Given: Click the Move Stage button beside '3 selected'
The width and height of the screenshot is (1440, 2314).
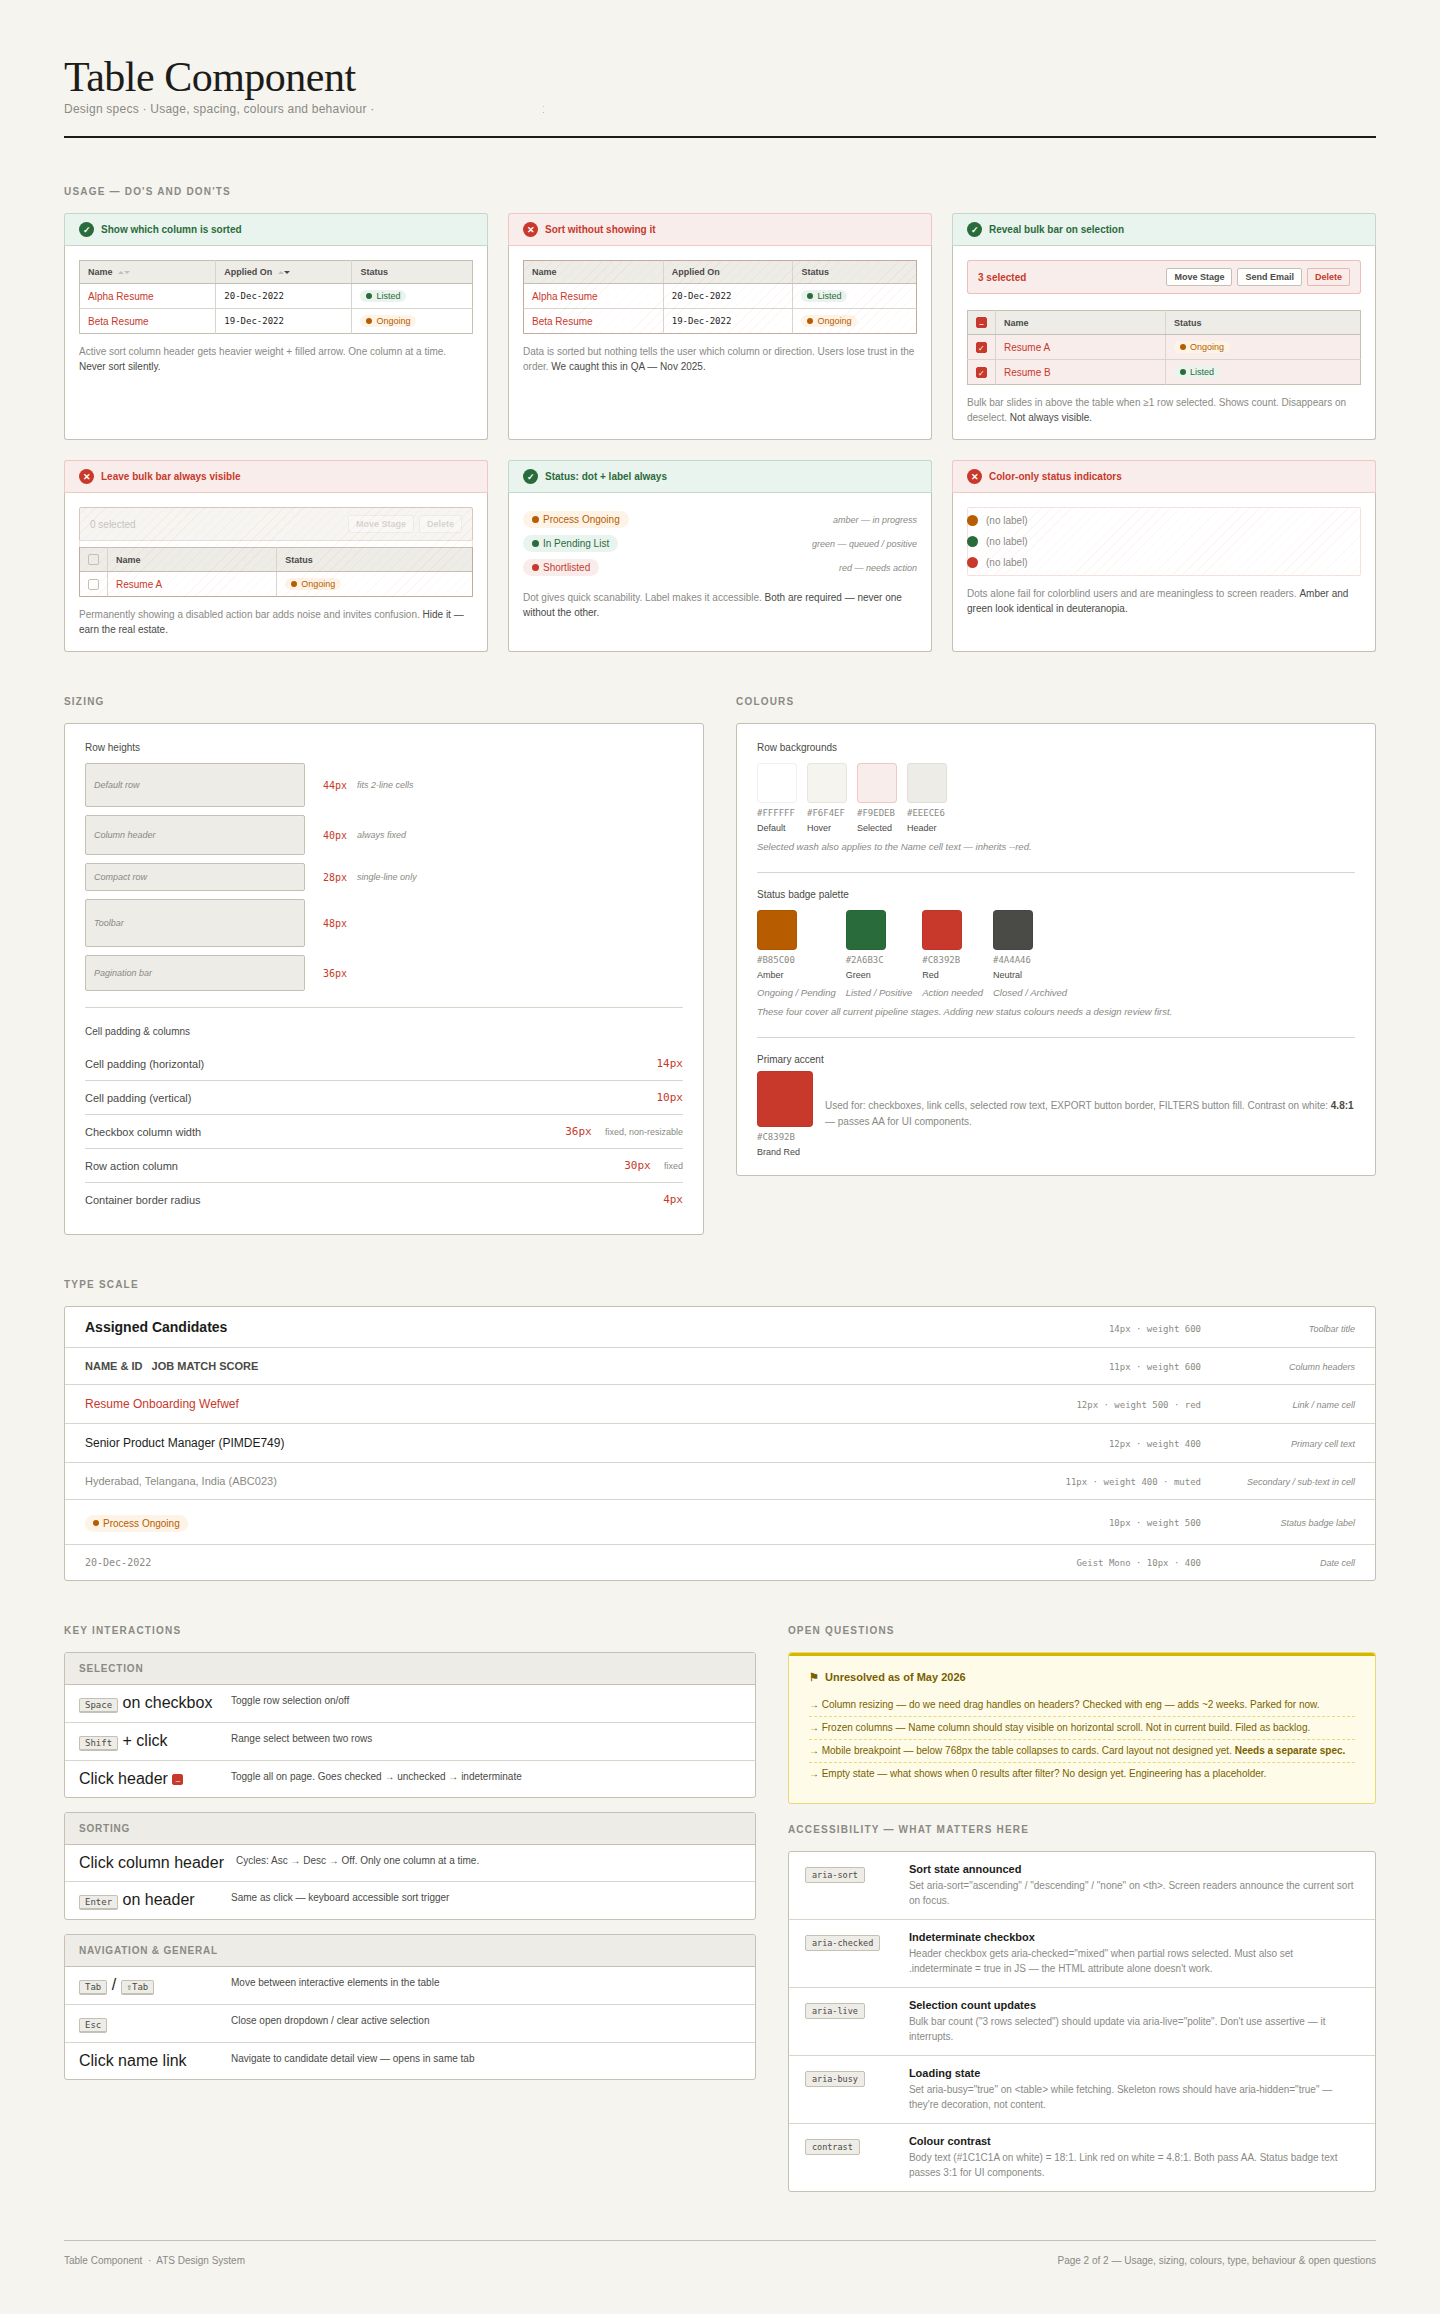Looking at the screenshot, I should click(x=1199, y=277).
